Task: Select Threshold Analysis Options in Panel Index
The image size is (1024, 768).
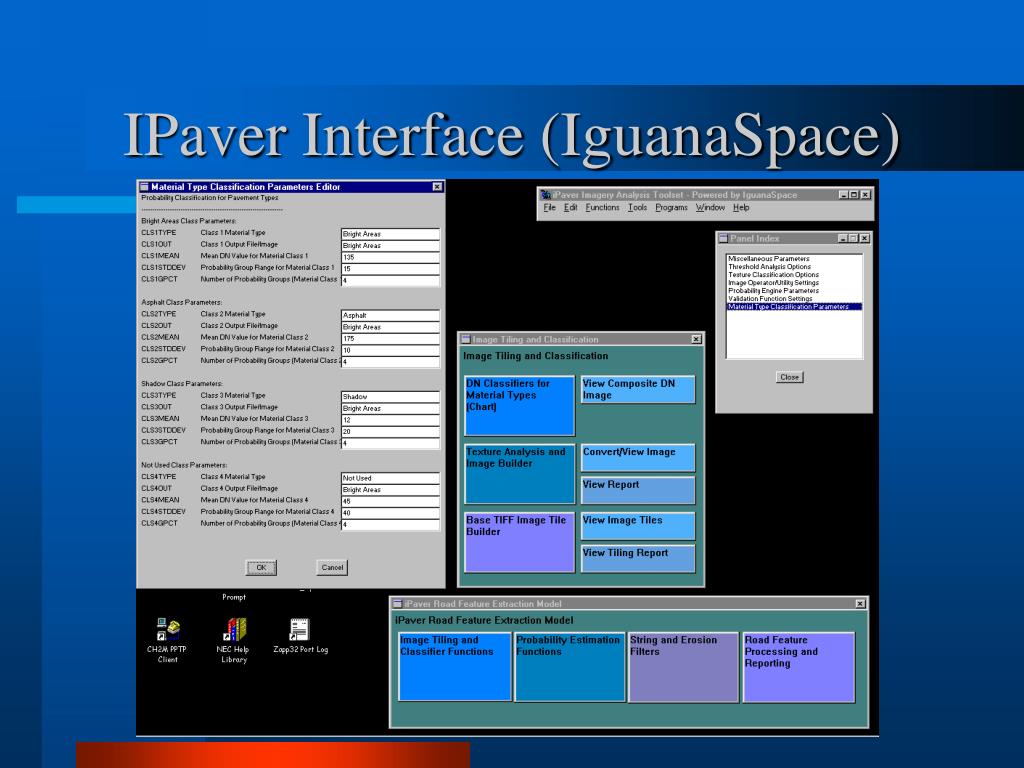Action: coord(794,266)
